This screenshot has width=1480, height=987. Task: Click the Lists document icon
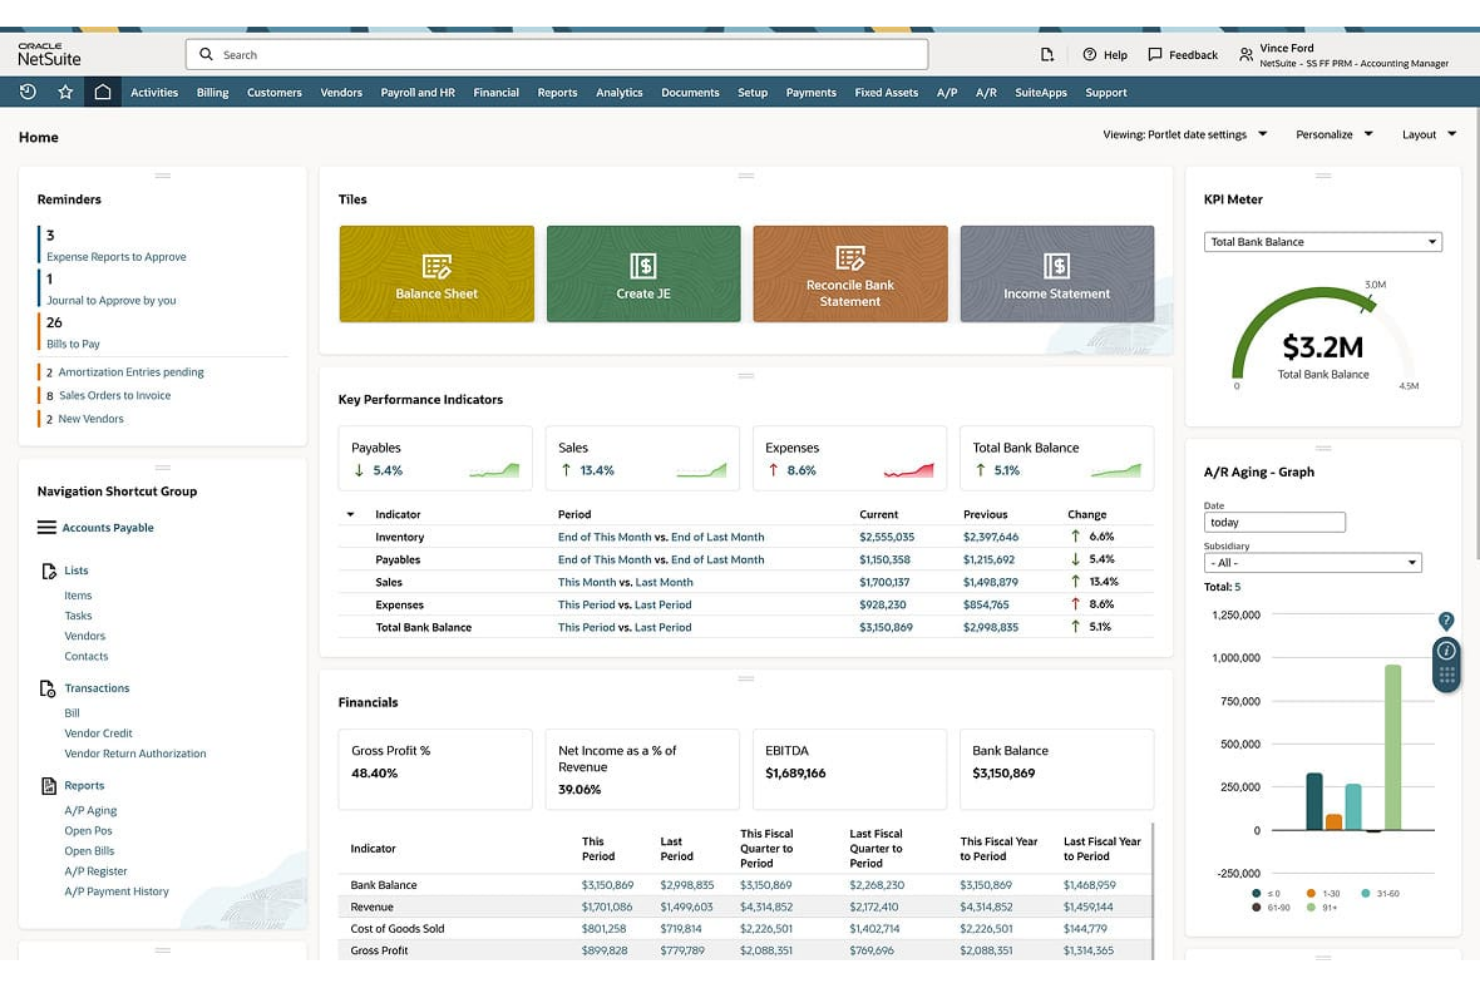click(x=48, y=571)
